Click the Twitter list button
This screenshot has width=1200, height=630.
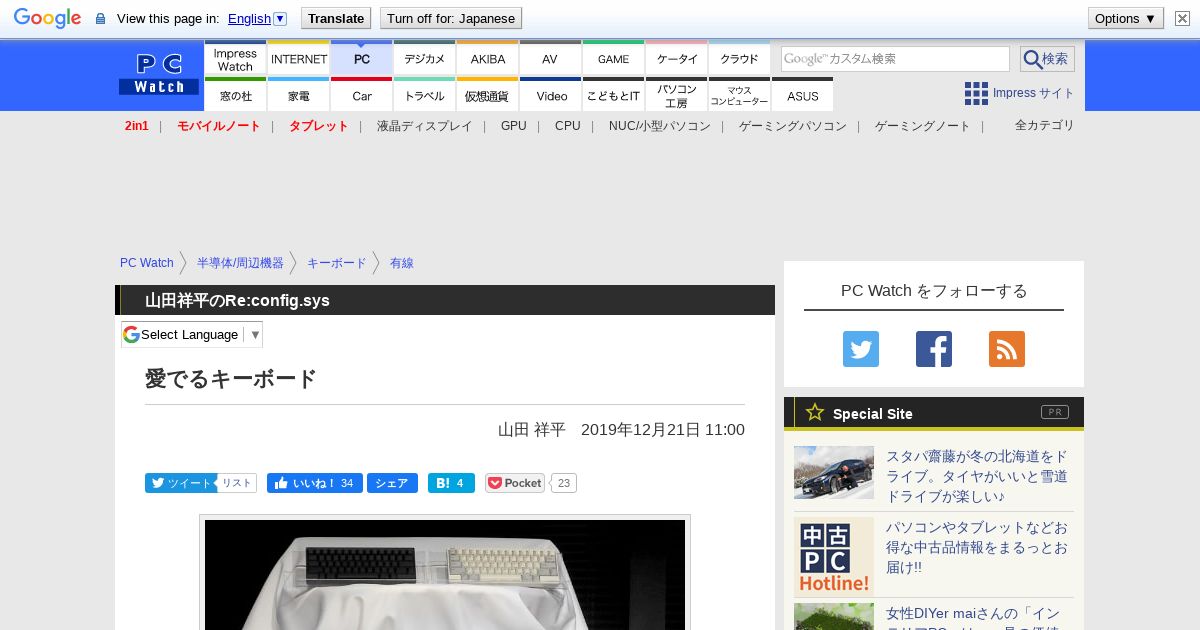coord(237,483)
